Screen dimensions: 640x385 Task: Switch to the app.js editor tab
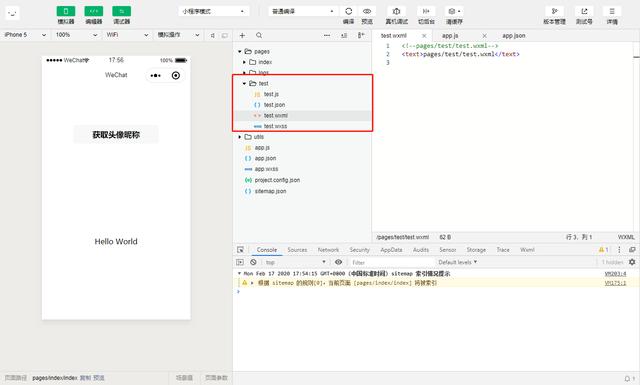(x=450, y=36)
